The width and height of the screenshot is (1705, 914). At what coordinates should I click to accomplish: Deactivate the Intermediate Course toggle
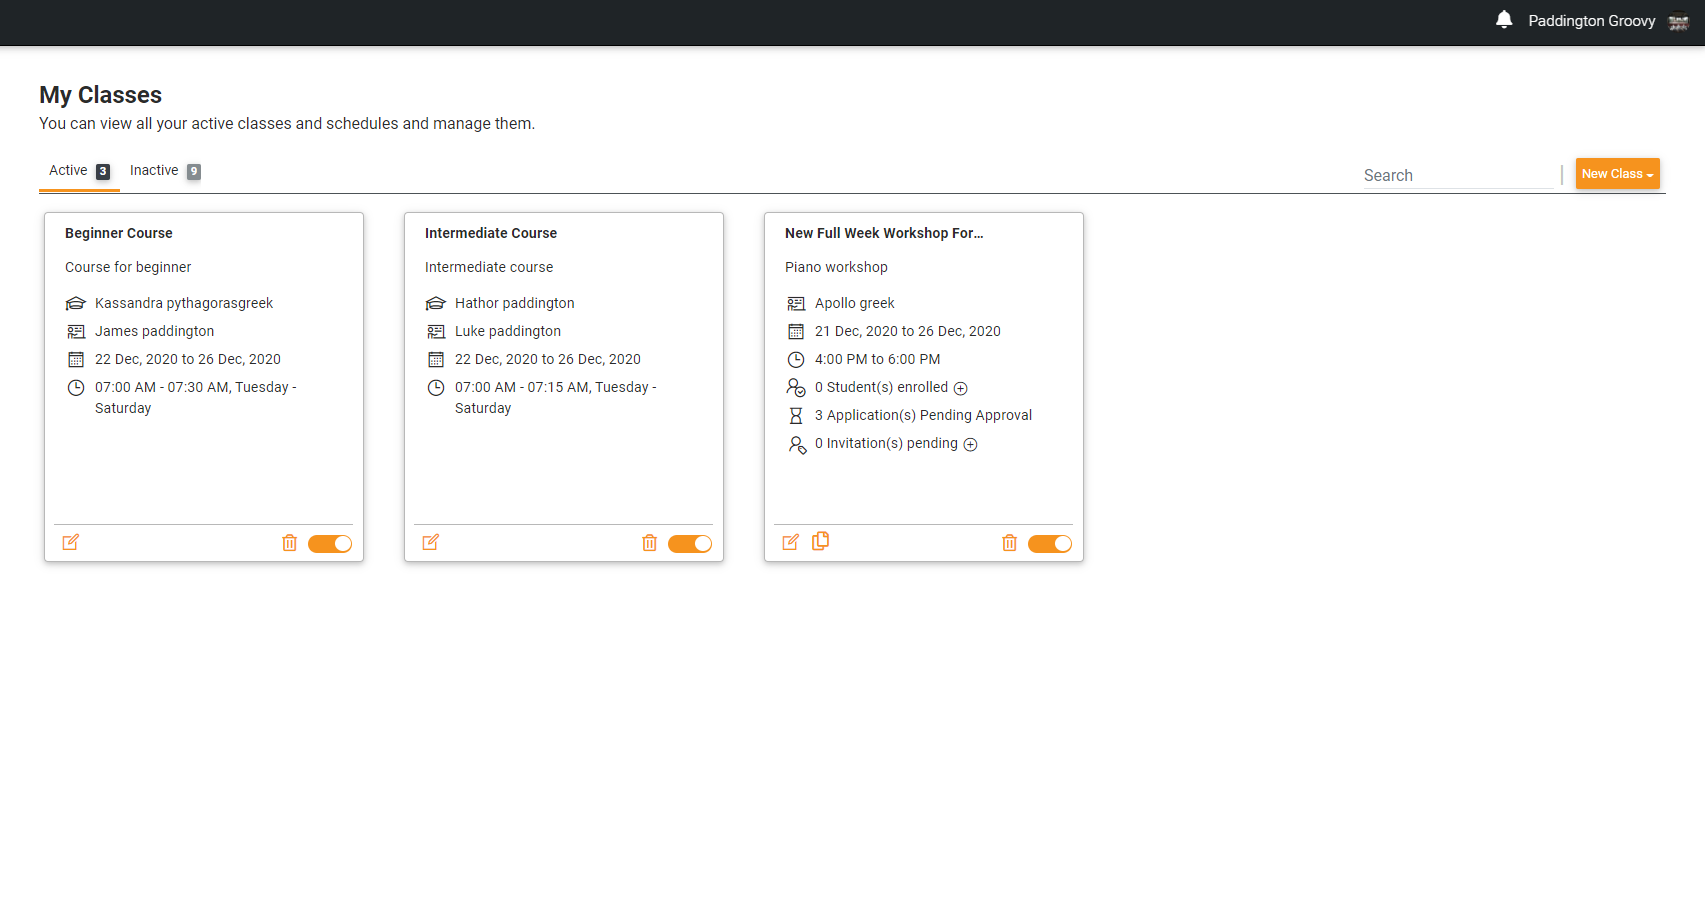coord(690,544)
